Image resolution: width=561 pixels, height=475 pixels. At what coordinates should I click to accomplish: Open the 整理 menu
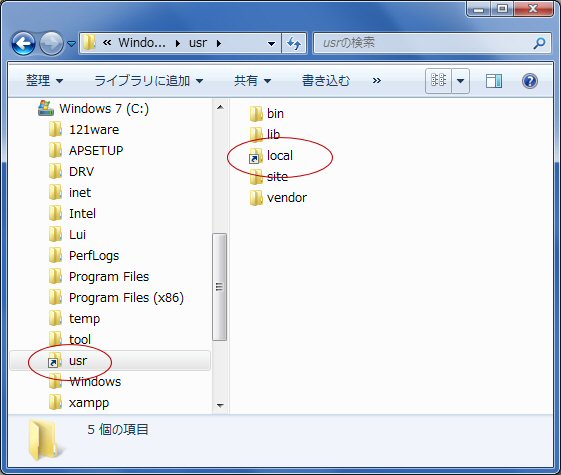44,81
